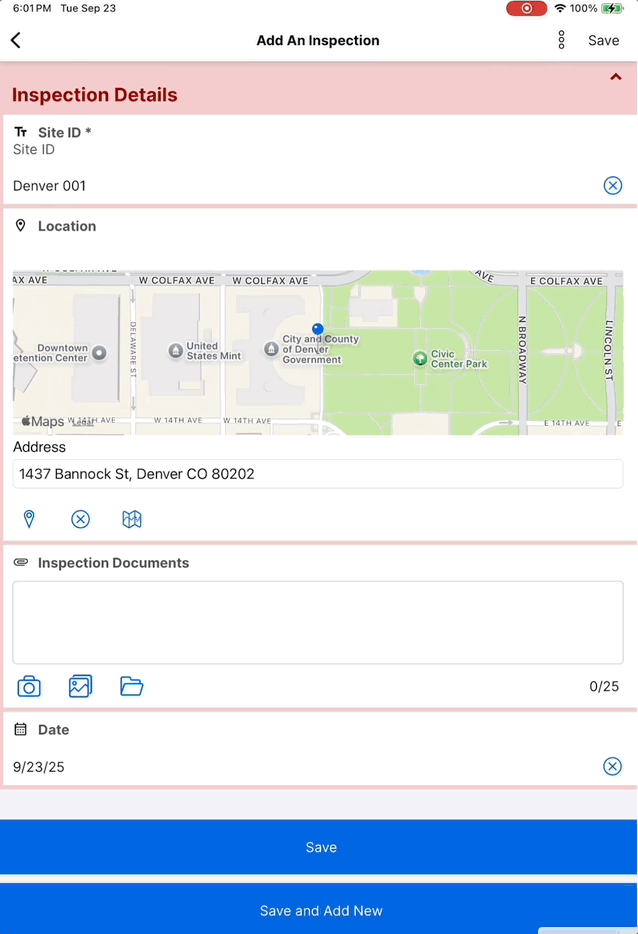Select Downtown Detention Center map marker
Screen dimensions: 638x934
(99, 353)
